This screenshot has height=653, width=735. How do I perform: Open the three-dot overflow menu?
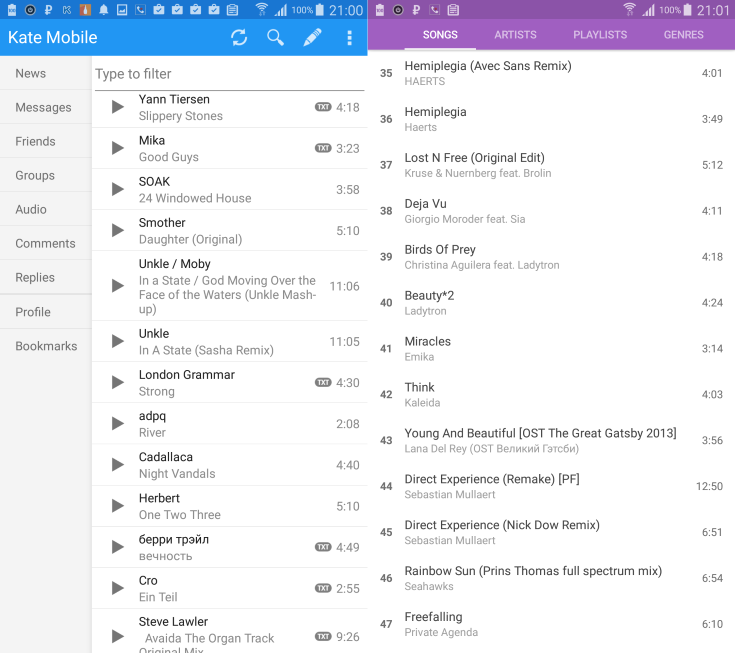point(349,38)
